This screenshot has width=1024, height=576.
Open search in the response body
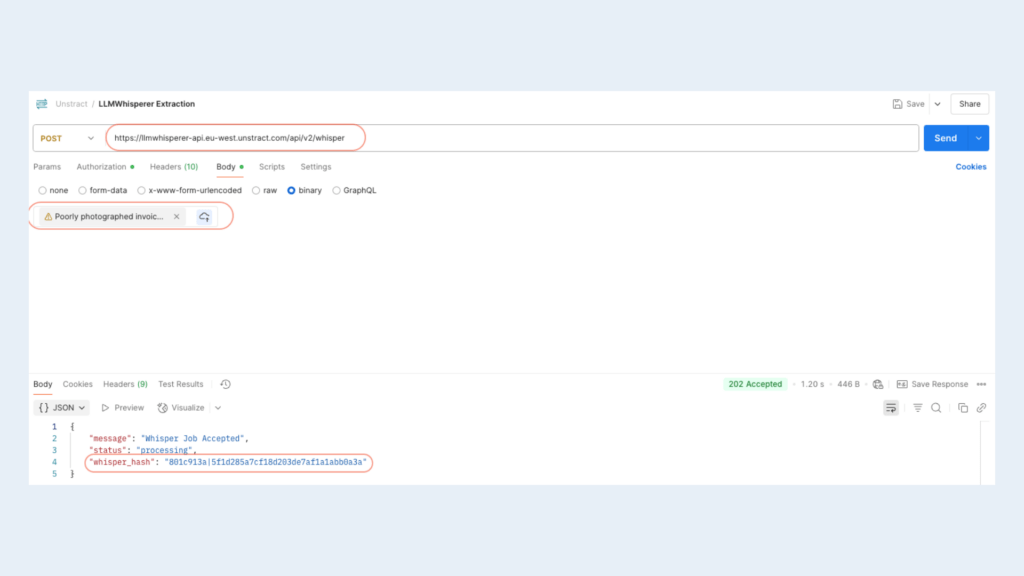click(936, 408)
